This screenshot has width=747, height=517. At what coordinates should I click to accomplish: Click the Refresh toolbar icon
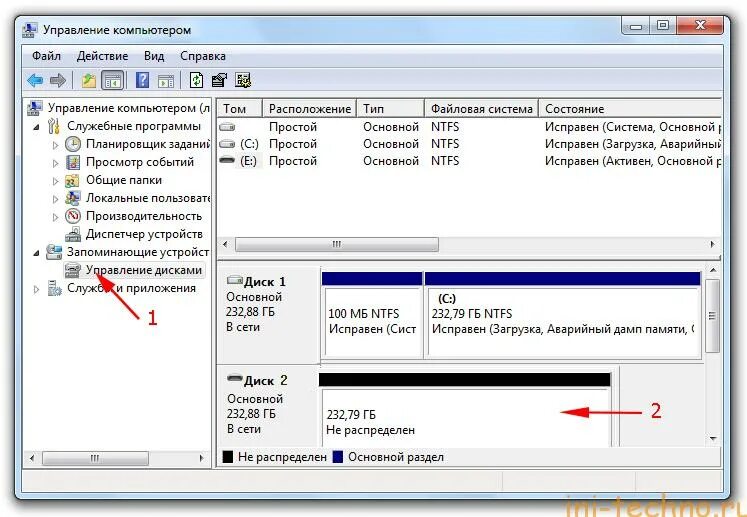tap(196, 80)
